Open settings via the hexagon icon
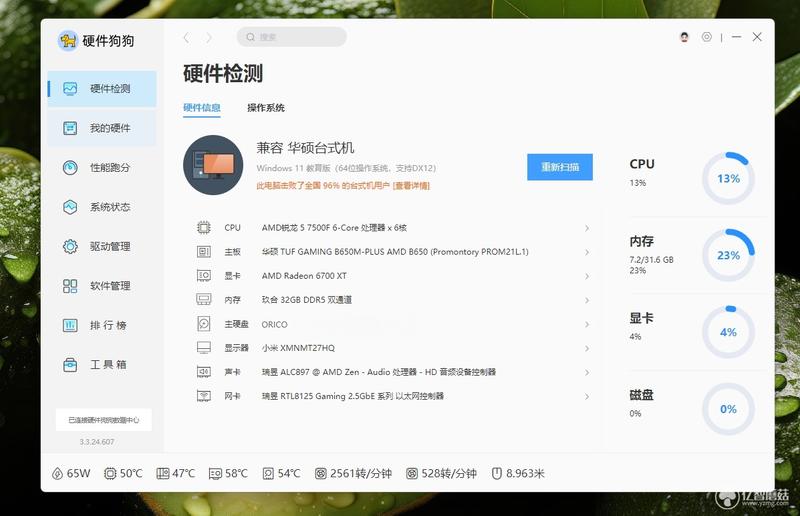This screenshot has height=516, width=800. pyautogui.click(x=707, y=37)
